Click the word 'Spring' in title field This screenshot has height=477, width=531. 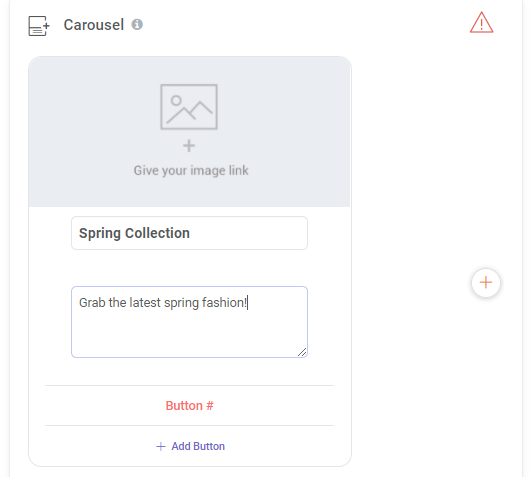pos(100,234)
